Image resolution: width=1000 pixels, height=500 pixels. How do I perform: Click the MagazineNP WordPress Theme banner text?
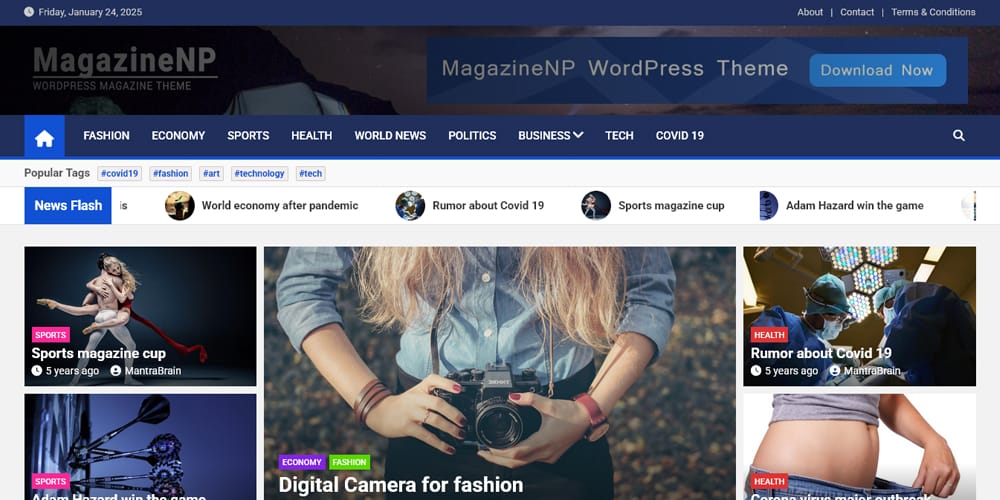(615, 68)
